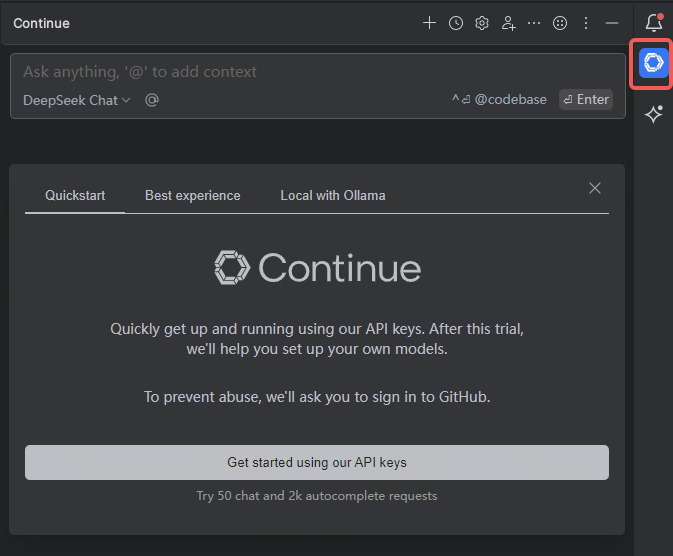Click the large Continue logo
The width and height of the screenshot is (673, 556).
click(x=318, y=267)
